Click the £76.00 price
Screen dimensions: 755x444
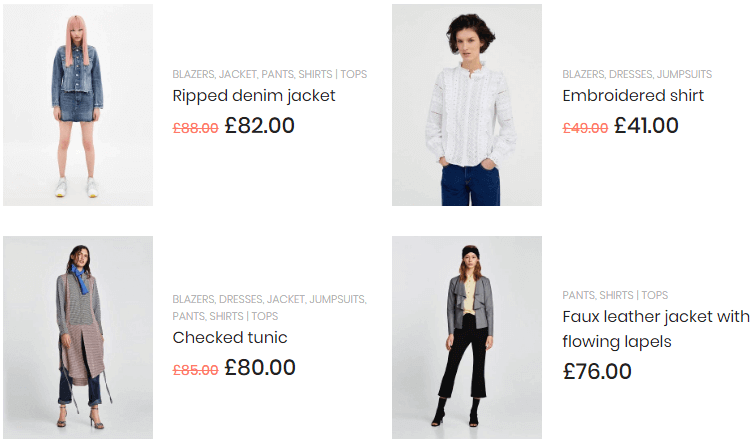pos(597,371)
